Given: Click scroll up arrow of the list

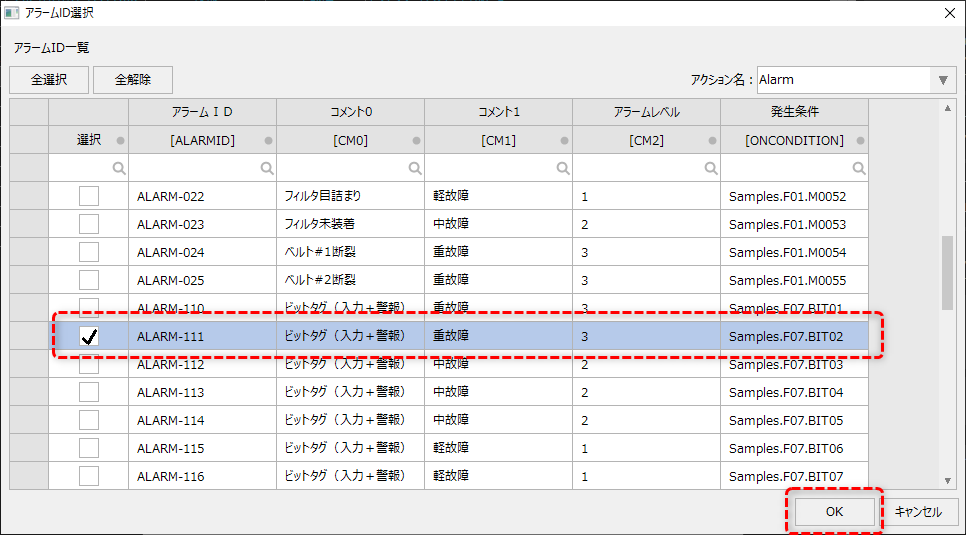Looking at the screenshot, I should (947, 107).
